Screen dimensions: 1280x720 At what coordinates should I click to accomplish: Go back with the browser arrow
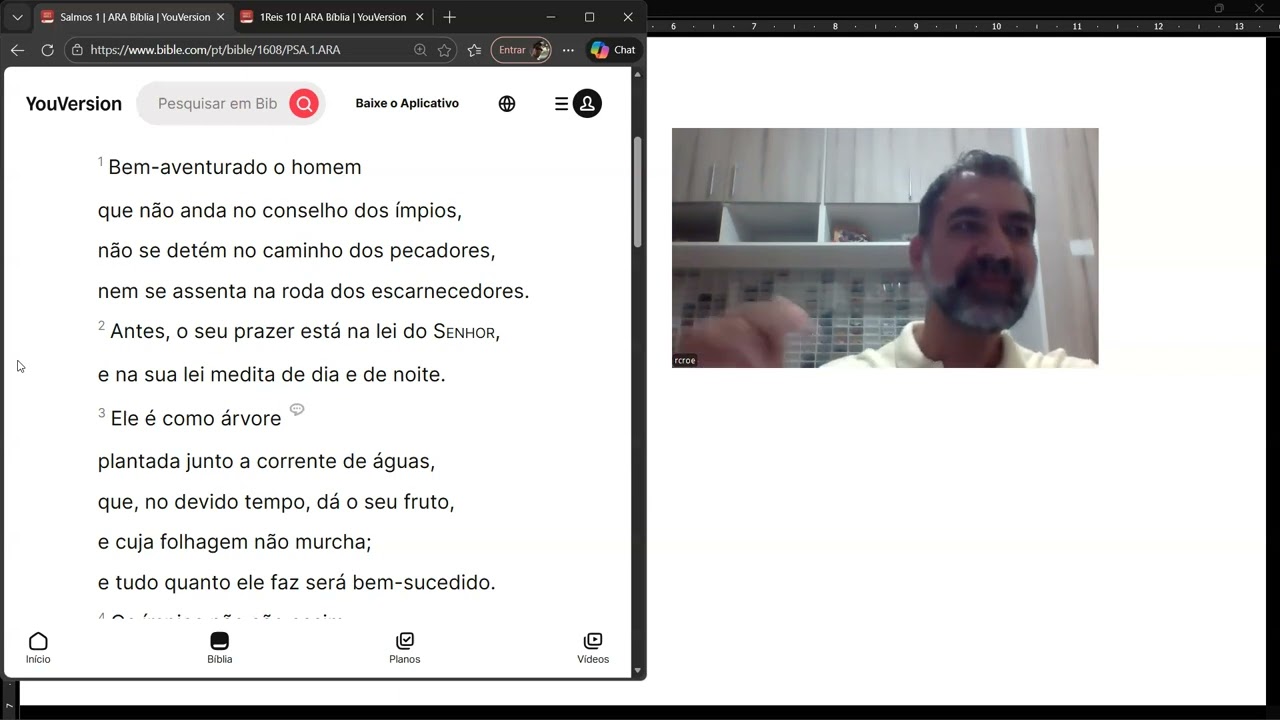click(17, 50)
